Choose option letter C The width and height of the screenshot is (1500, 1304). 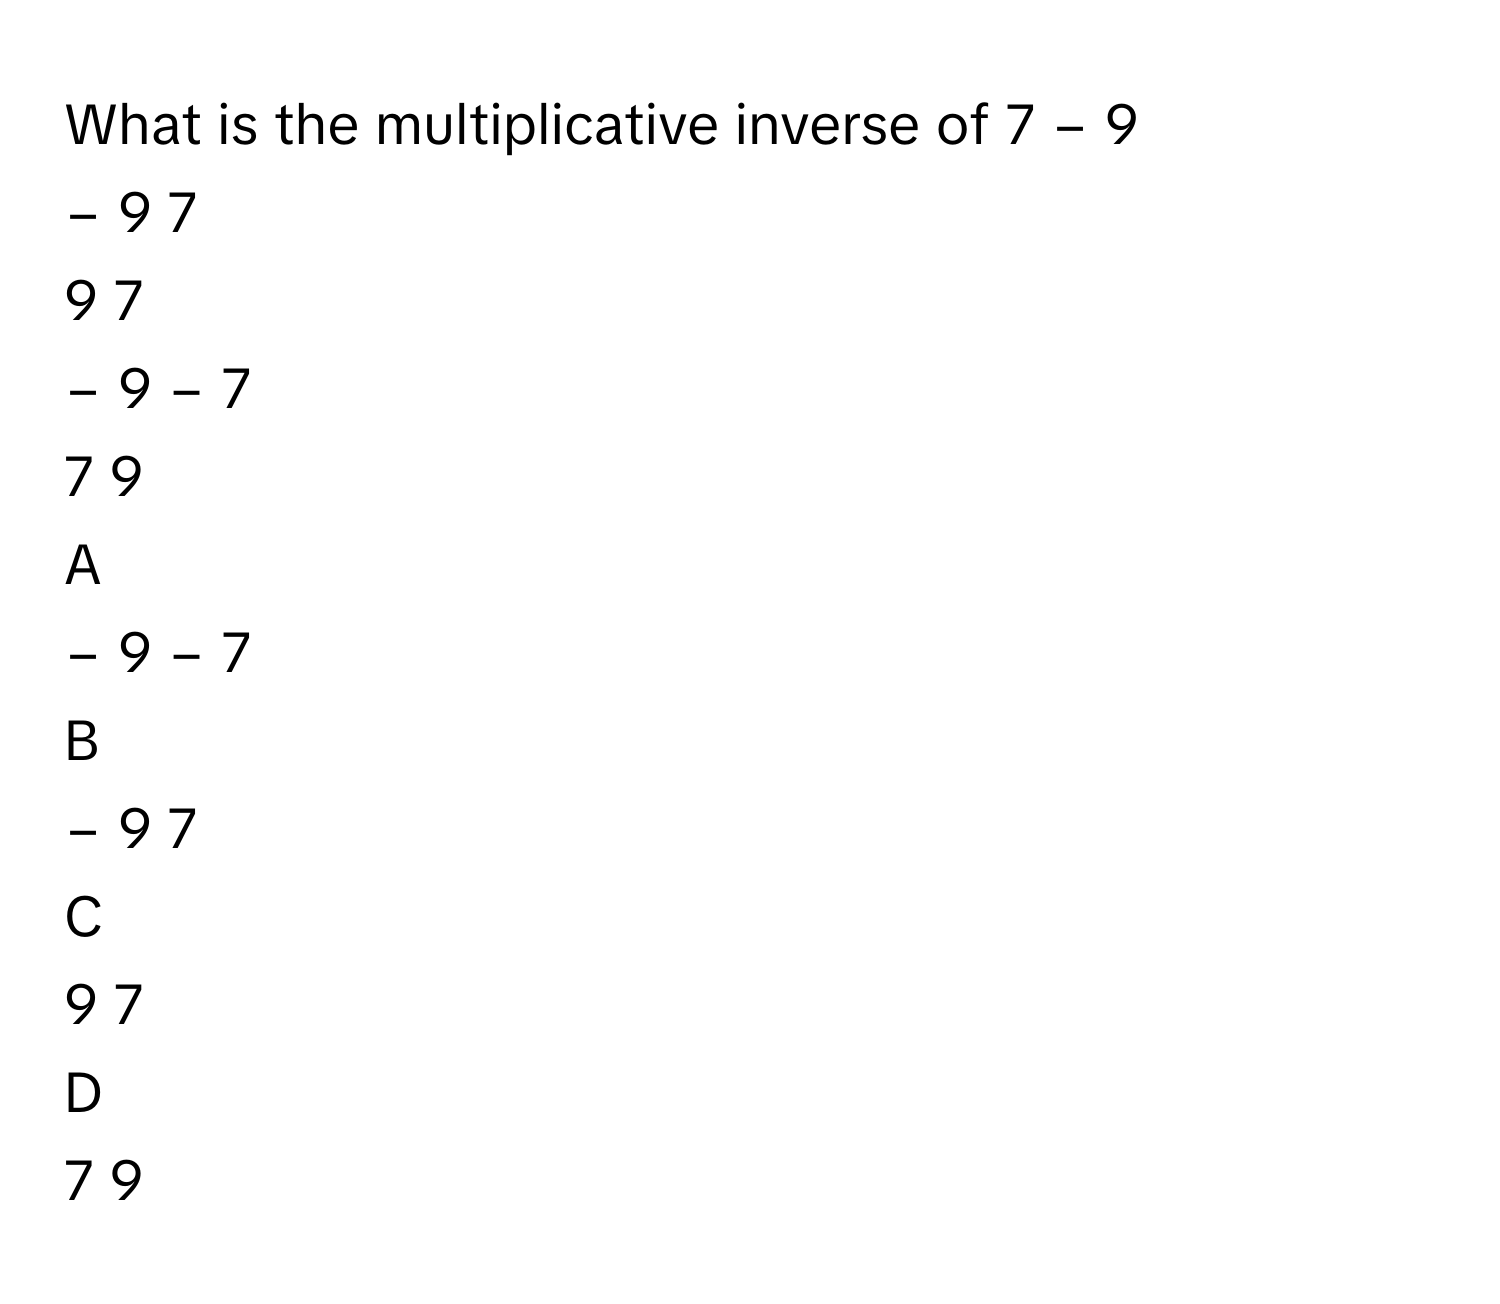point(83,918)
